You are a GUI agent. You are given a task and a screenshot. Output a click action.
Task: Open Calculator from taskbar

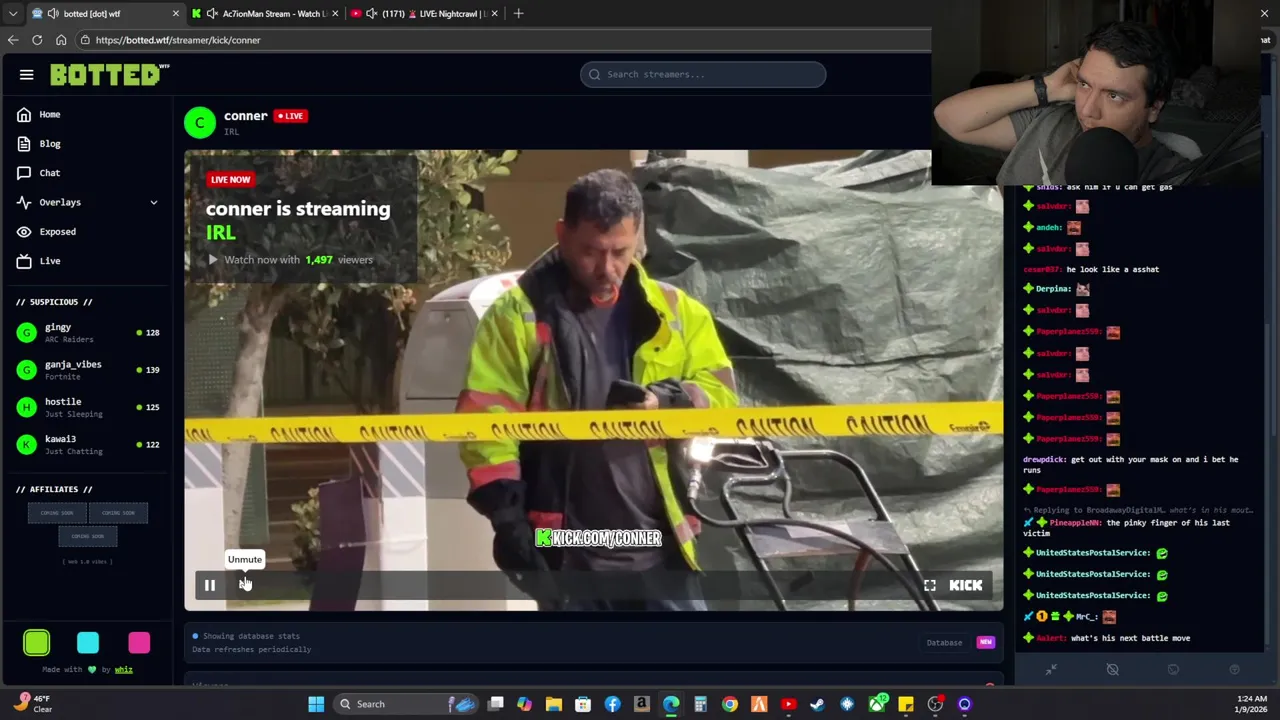click(700, 704)
